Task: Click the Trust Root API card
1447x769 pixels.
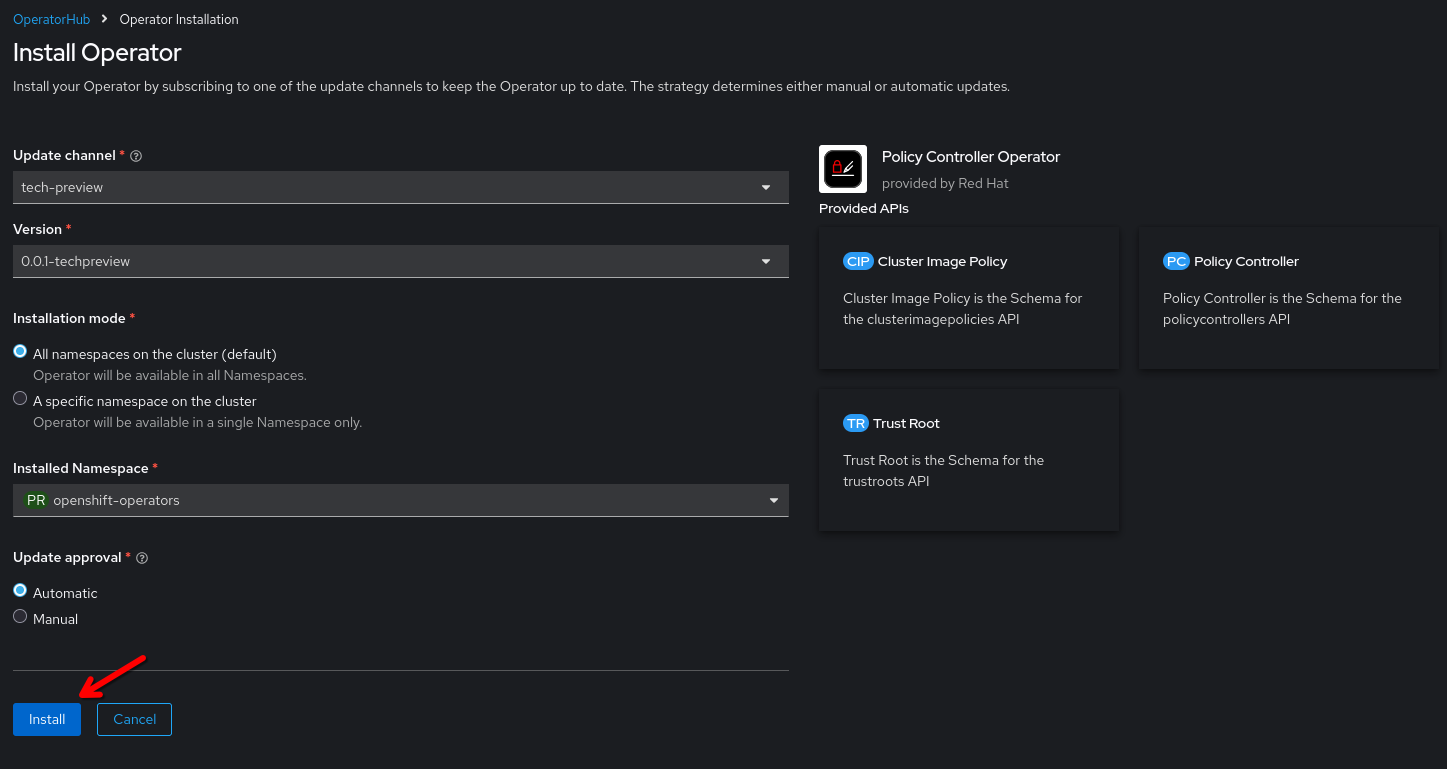Action: coord(968,460)
